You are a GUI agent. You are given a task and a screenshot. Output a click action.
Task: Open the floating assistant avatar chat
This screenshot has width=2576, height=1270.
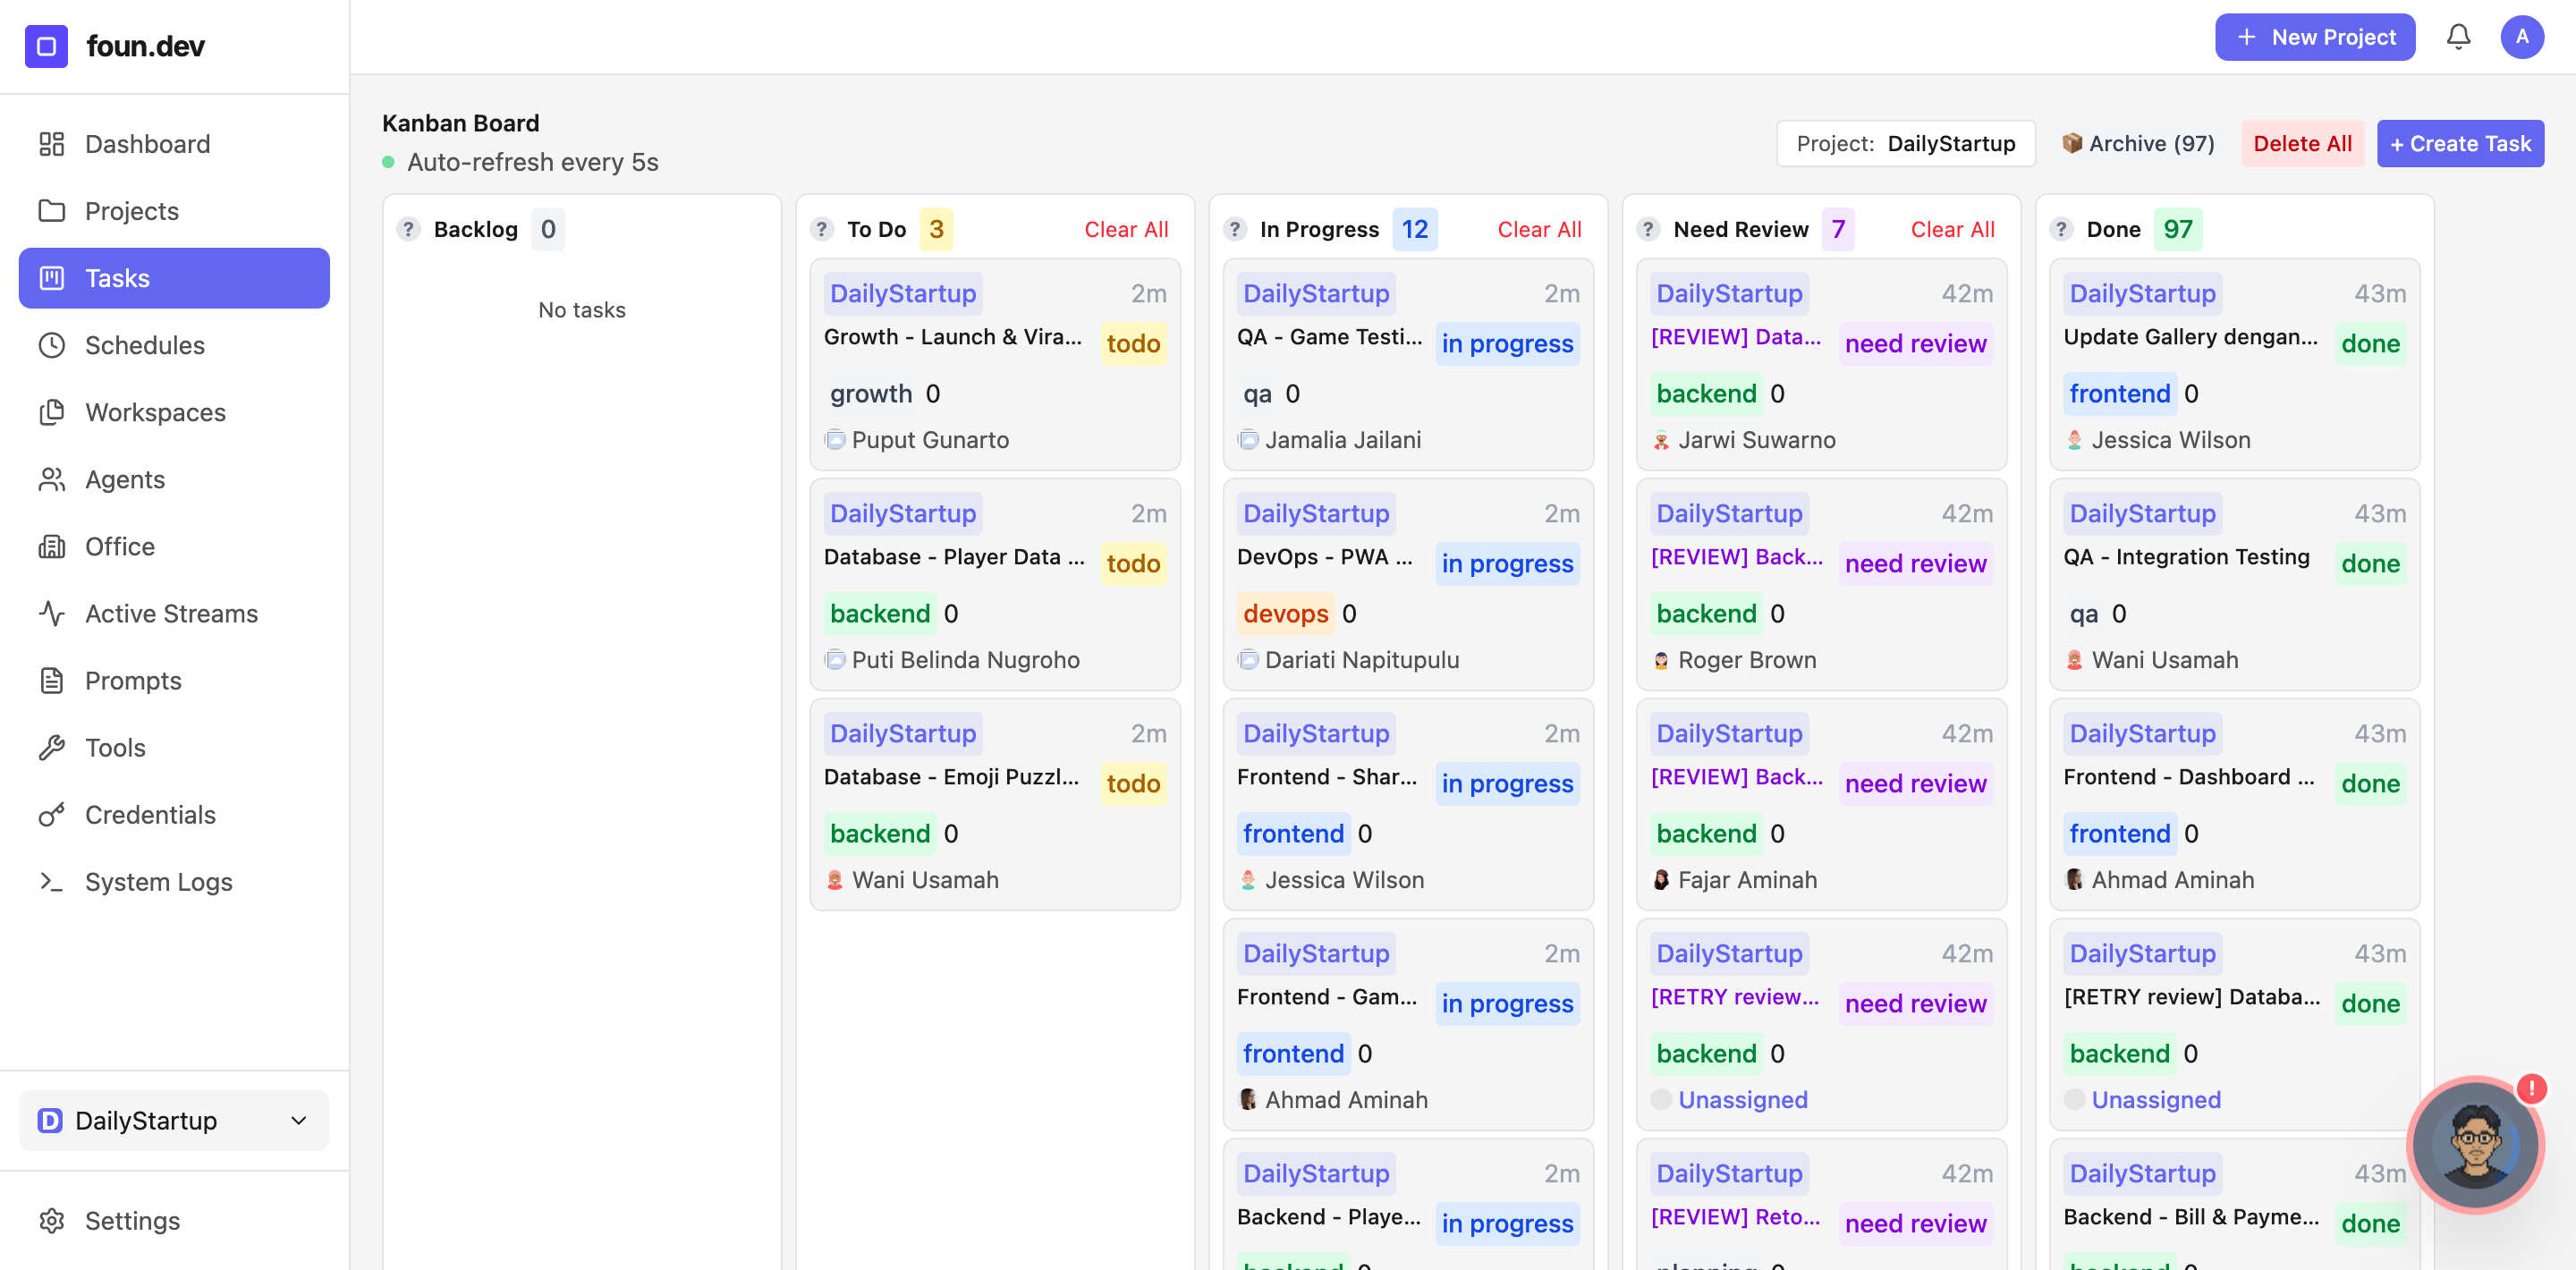(2475, 1145)
